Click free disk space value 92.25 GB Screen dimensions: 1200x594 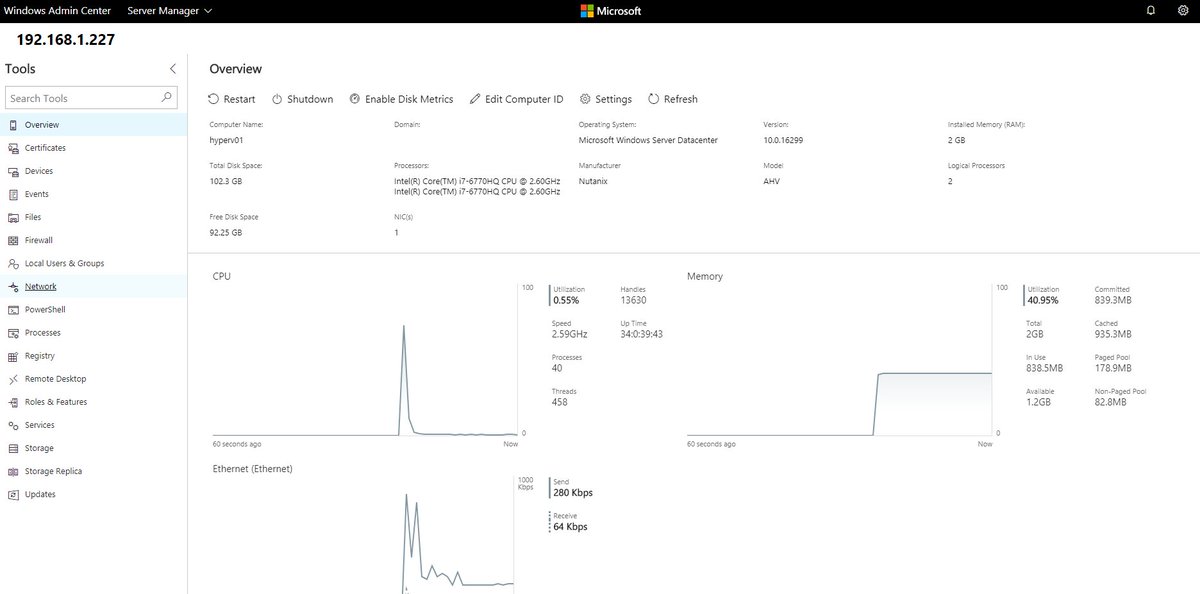coord(225,232)
